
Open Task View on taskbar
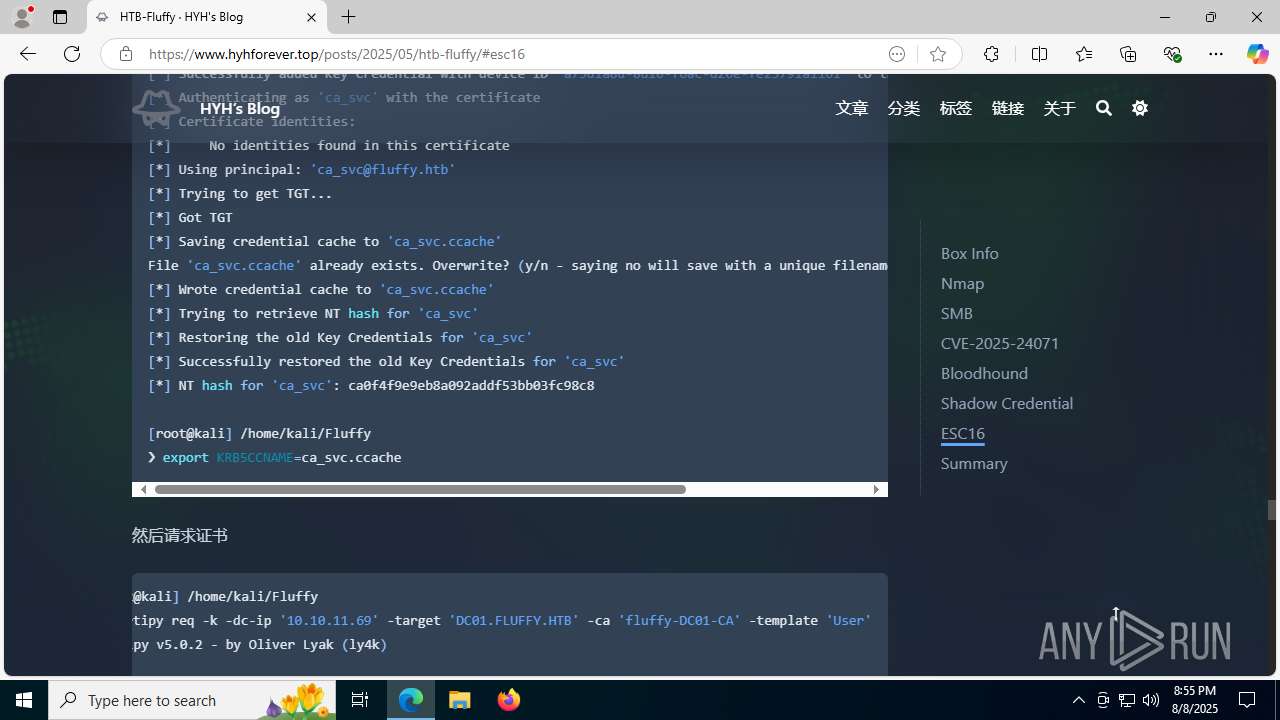[360, 700]
